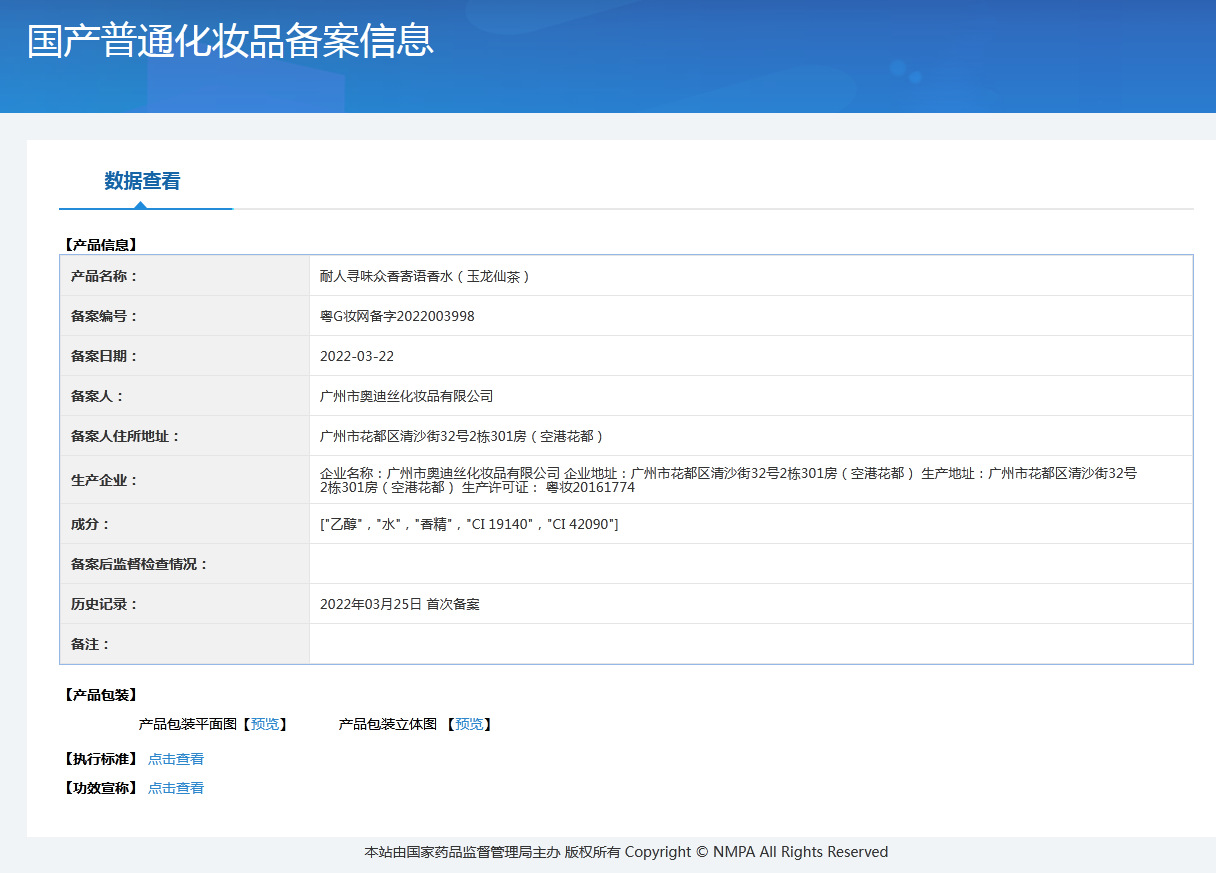View 执行标准 via 点击查看 link
This screenshot has height=873, width=1216.
pyautogui.click(x=175, y=758)
